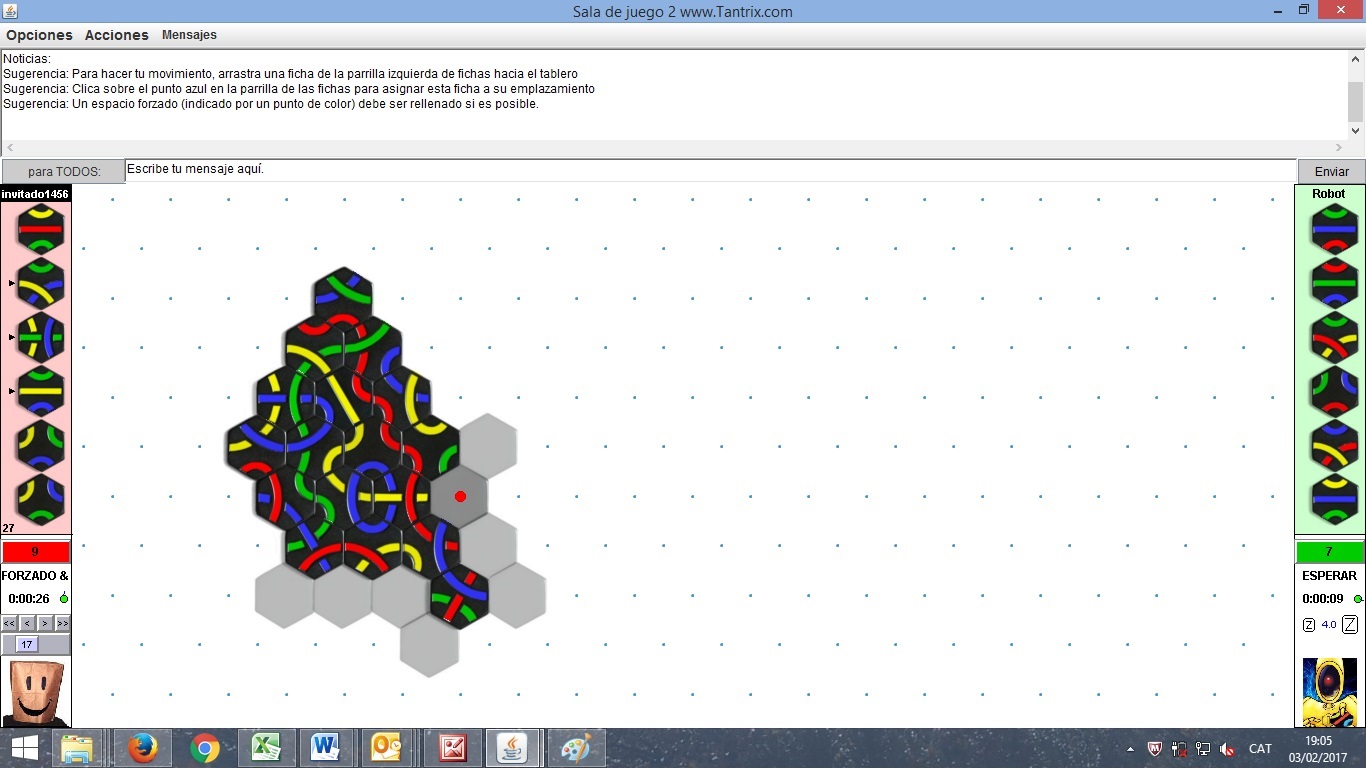Open Google Chrome from the taskbar
Screen dimensions: 1366x772
point(205,748)
